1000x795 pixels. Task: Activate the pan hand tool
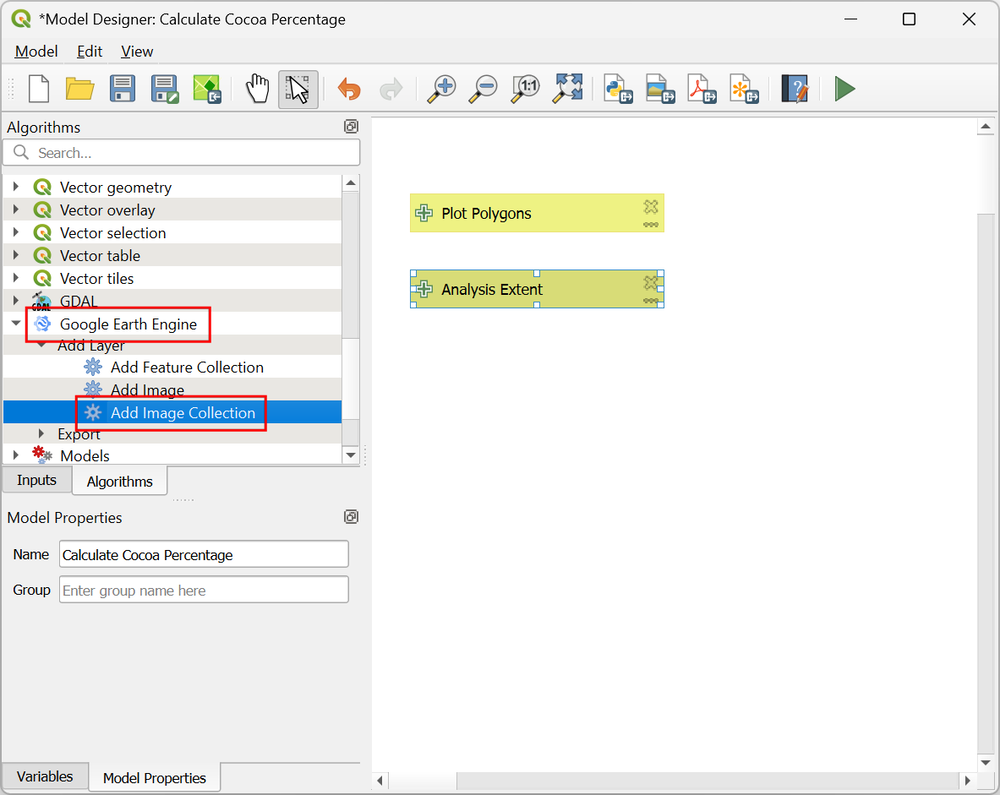[x=258, y=89]
